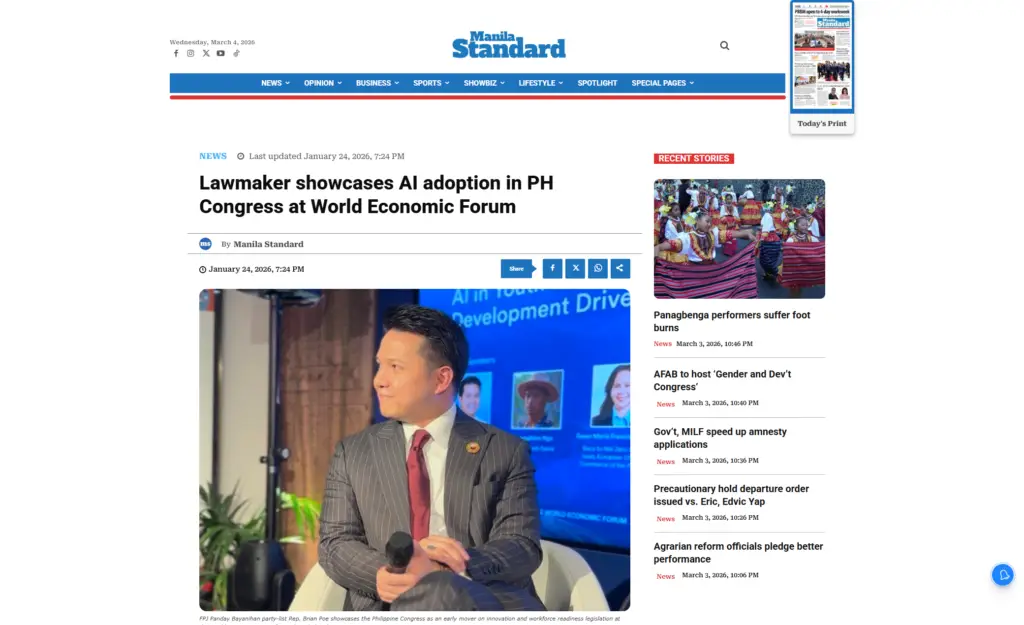Open 'Agrarian reform officials pledge' story

point(738,553)
